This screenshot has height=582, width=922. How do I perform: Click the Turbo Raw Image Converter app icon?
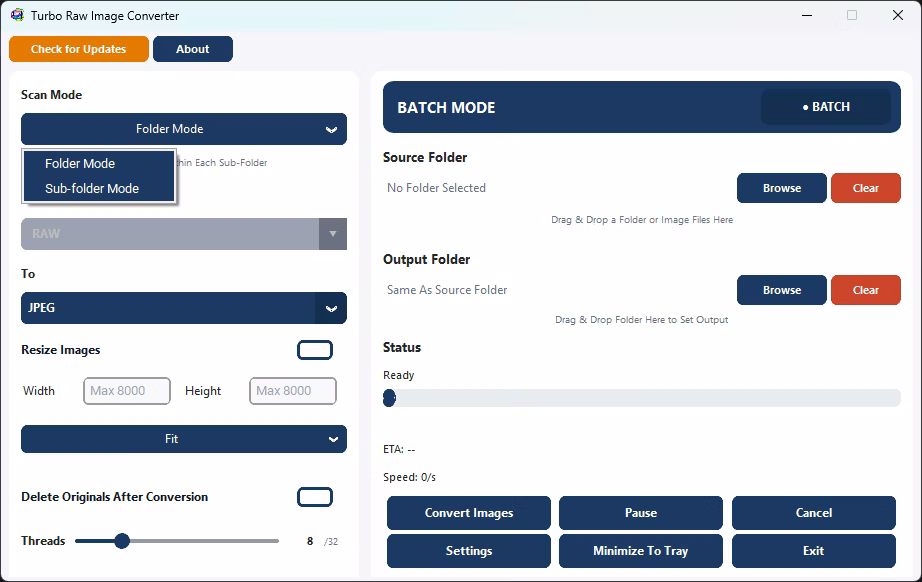pyautogui.click(x=18, y=15)
